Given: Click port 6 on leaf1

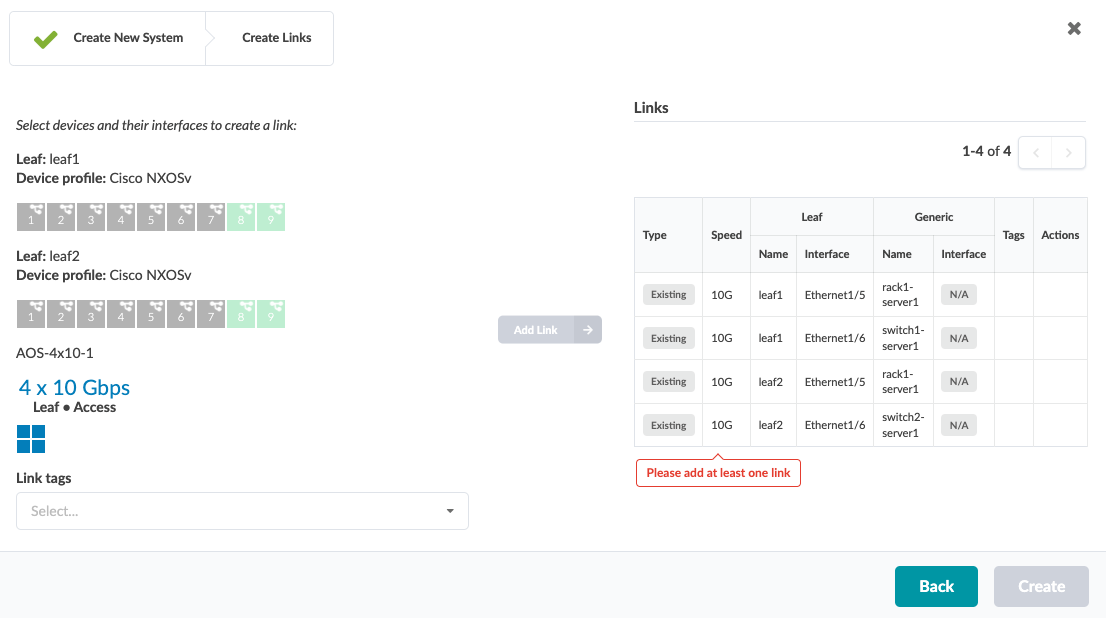Looking at the screenshot, I should click(181, 217).
